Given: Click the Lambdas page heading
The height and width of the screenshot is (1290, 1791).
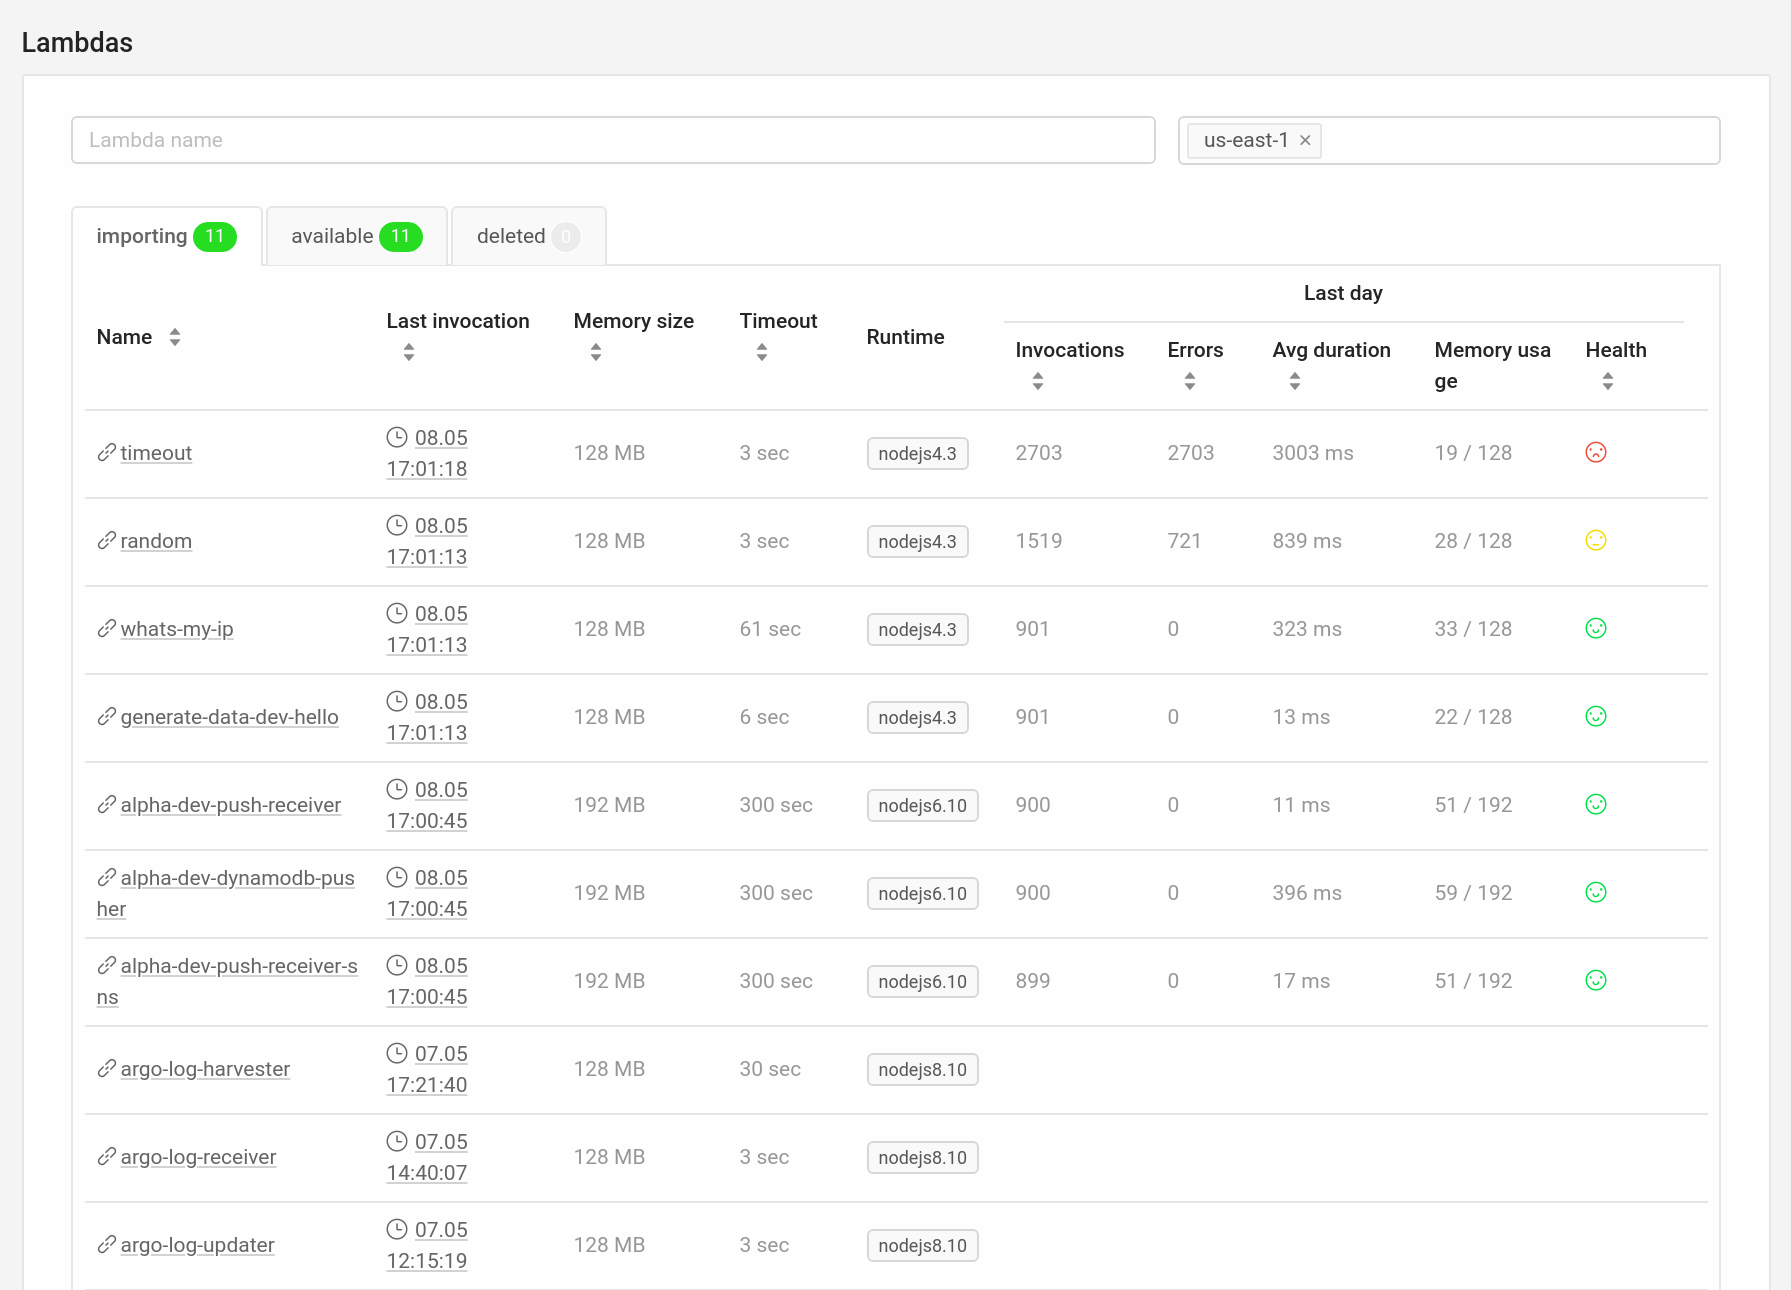Looking at the screenshot, I should pyautogui.click(x=77, y=43).
